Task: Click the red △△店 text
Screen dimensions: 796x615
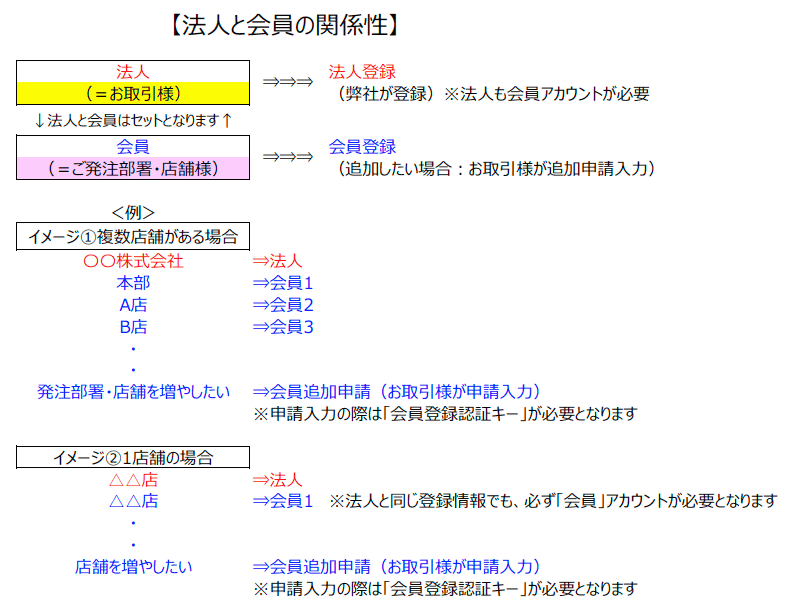Action: click(133, 479)
